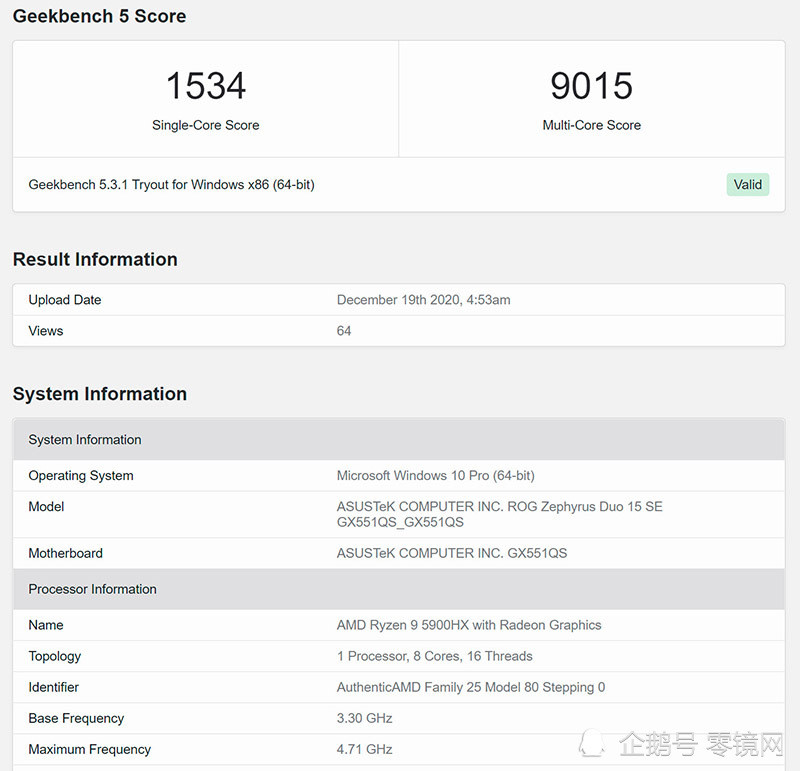The height and width of the screenshot is (771, 800).
Task: Click the AMD Ryzen 9 5900HX processor name
Action: click(x=469, y=625)
